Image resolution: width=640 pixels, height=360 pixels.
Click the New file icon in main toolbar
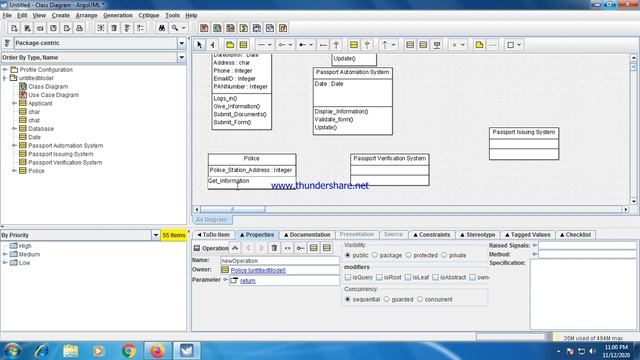(x=14, y=28)
